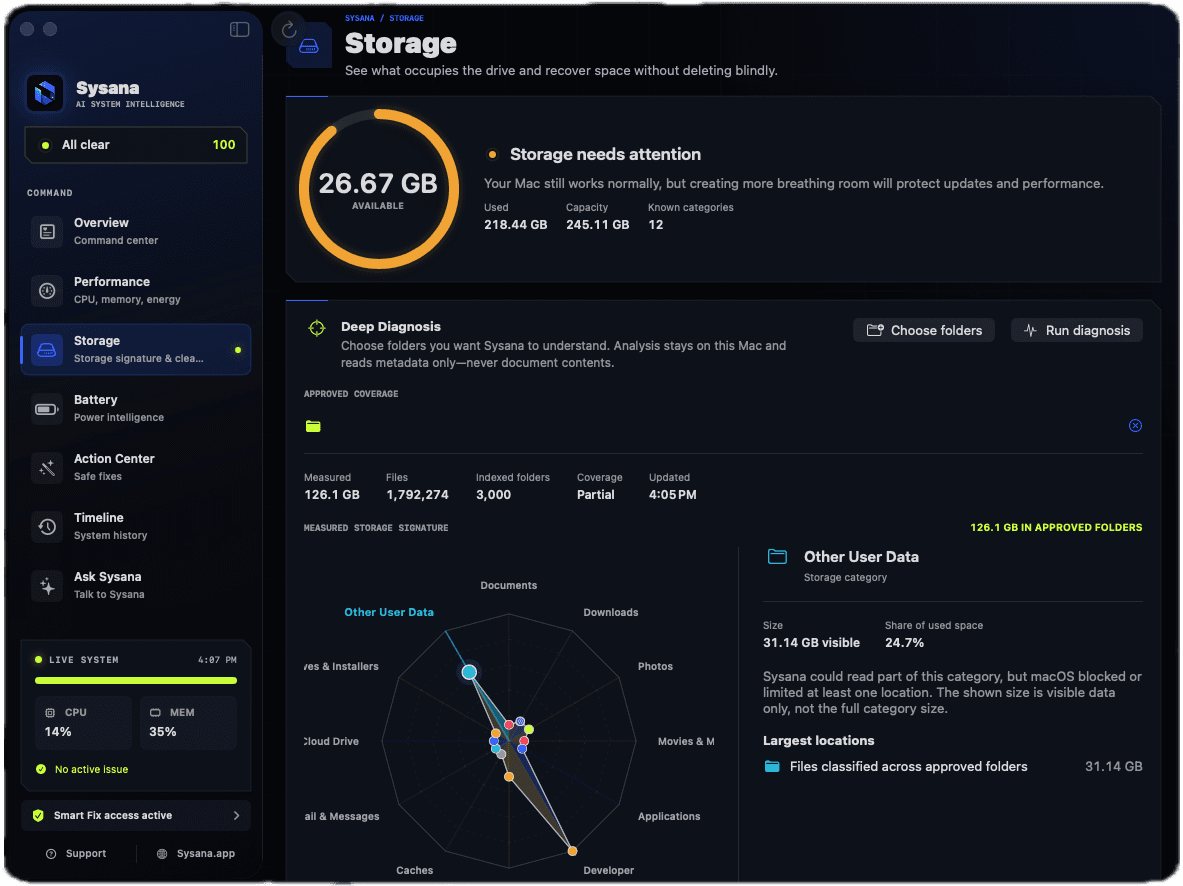Click the MEM 35% tile
Image resolution: width=1183 pixels, height=886 pixels.
point(188,723)
